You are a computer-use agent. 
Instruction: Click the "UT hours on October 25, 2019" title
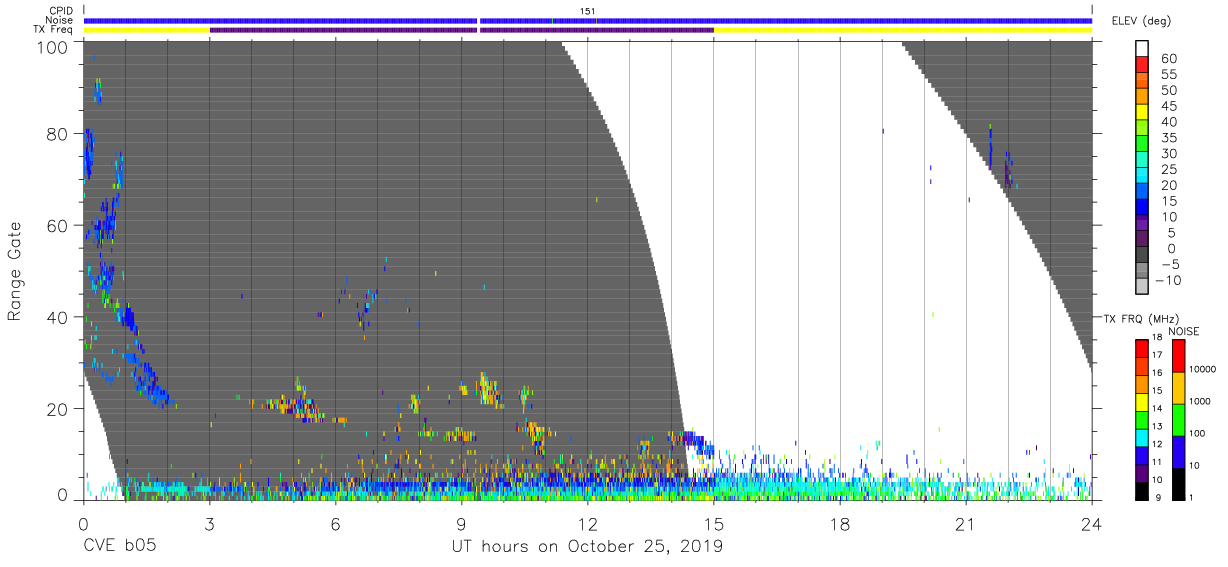pos(587,547)
